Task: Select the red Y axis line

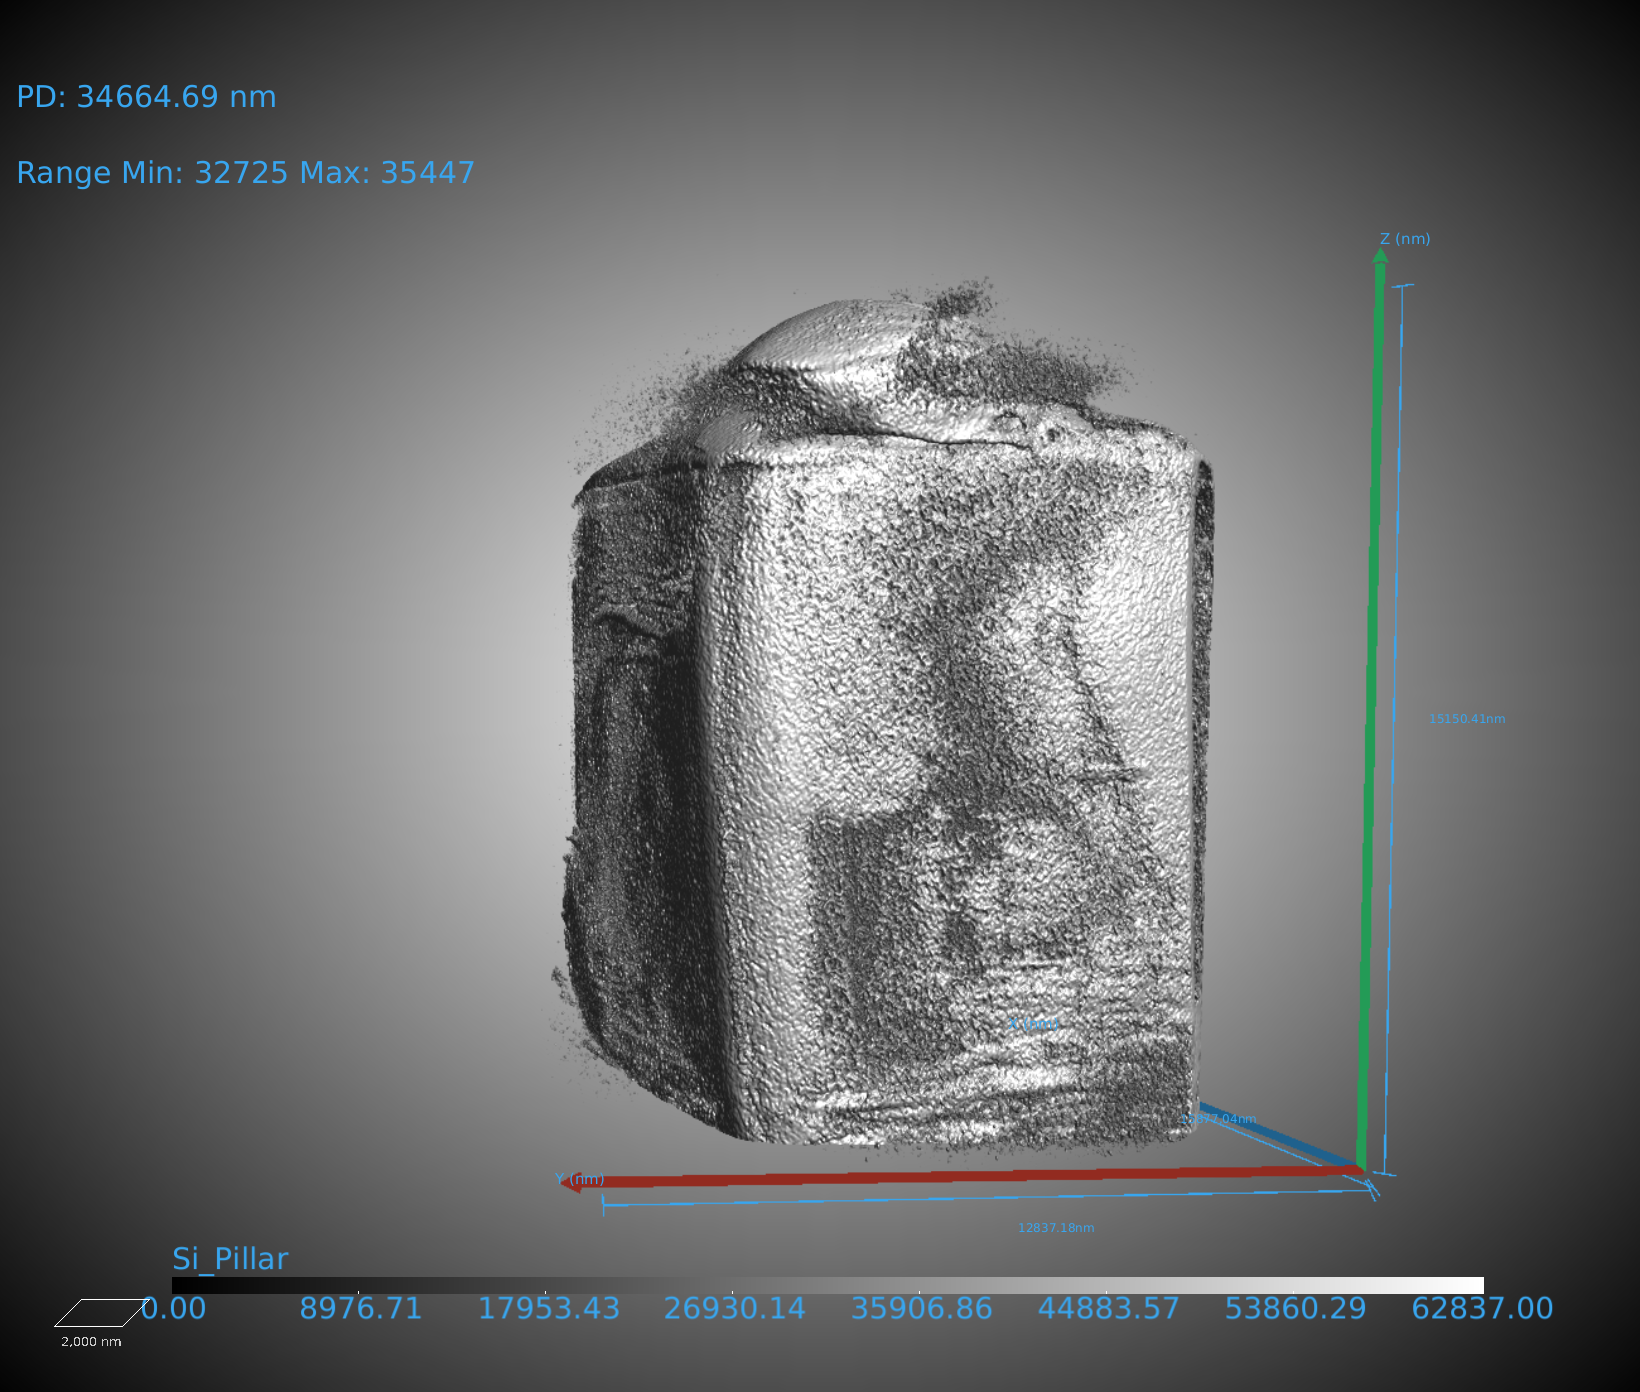Action: [962, 1177]
